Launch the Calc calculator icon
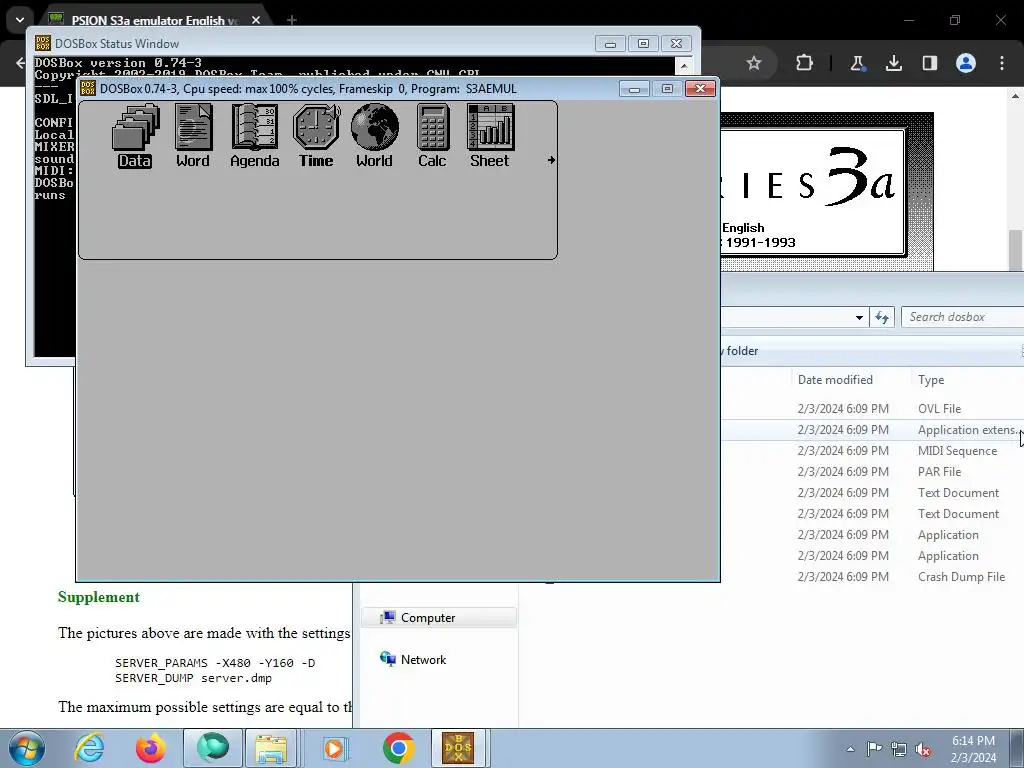The height and width of the screenshot is (768, 1024). pyautogui.click(x=432, y=135)
